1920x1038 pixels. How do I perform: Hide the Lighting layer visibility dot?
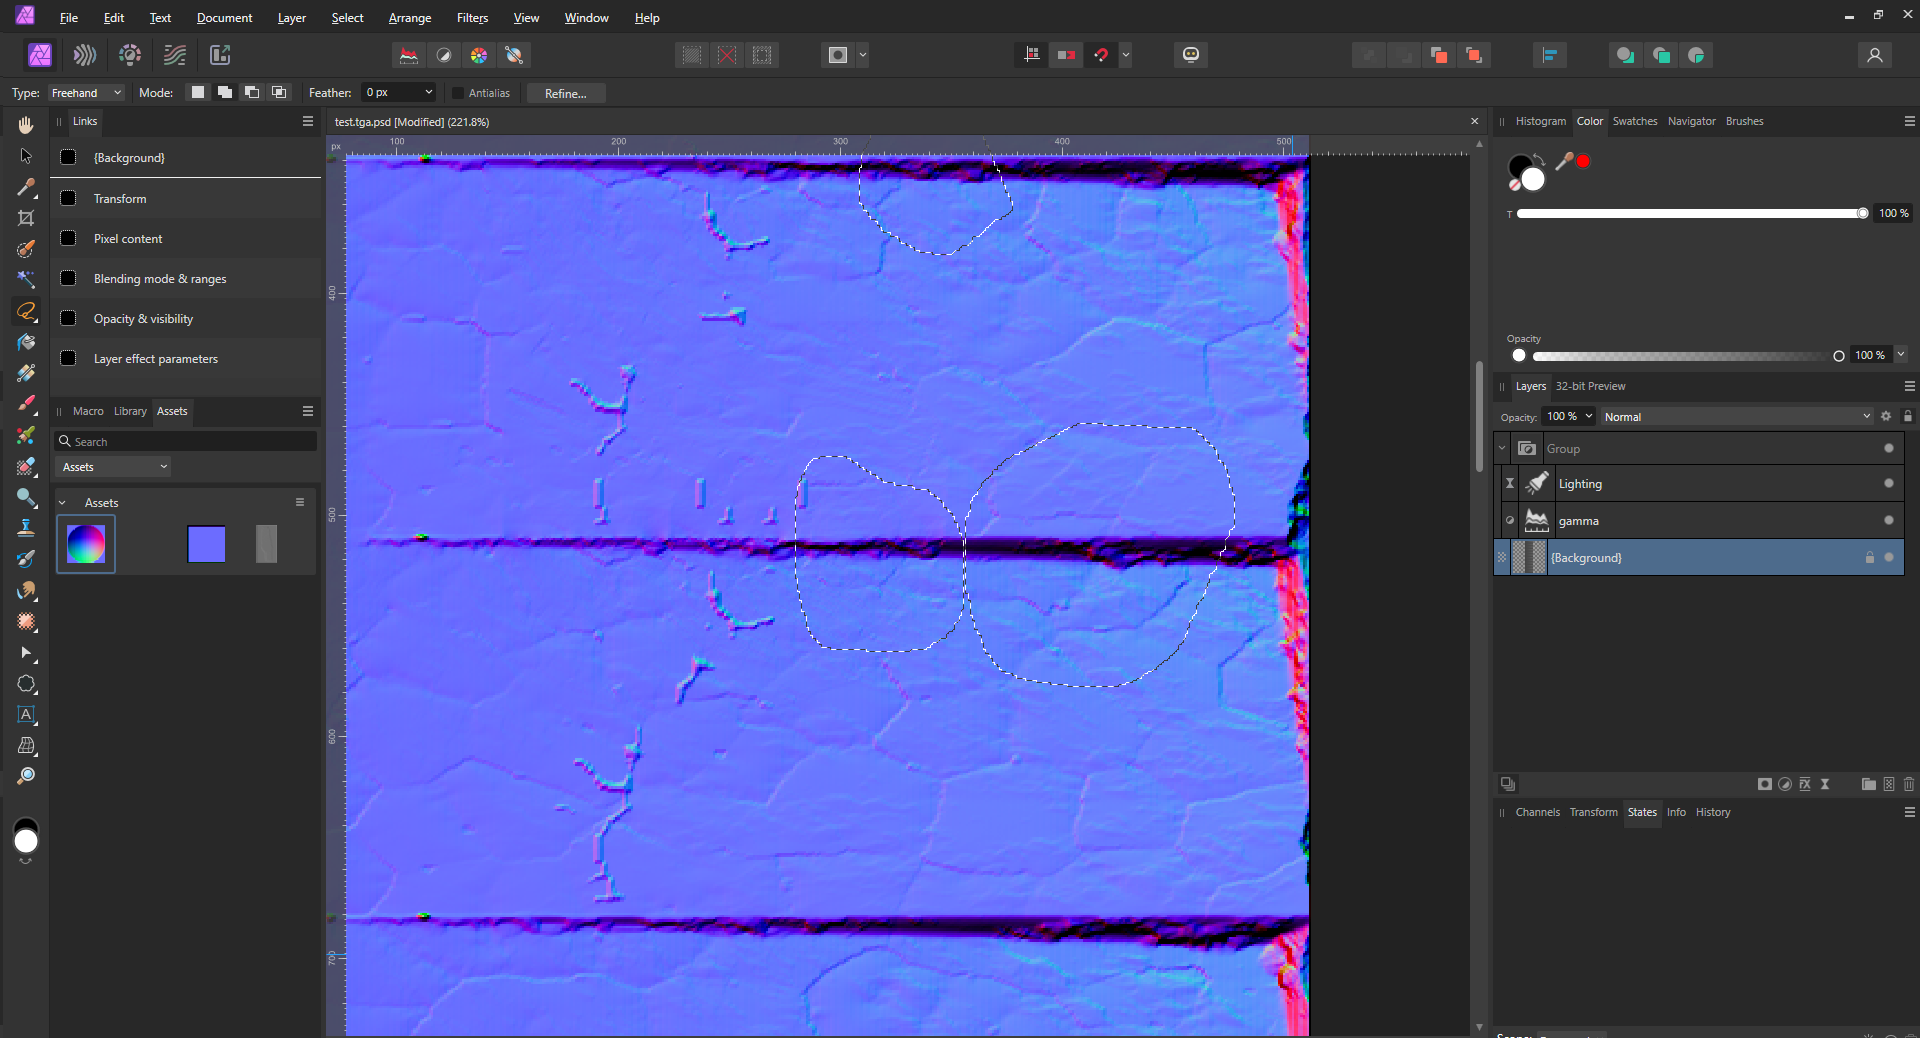click(x=1889, y=483)
